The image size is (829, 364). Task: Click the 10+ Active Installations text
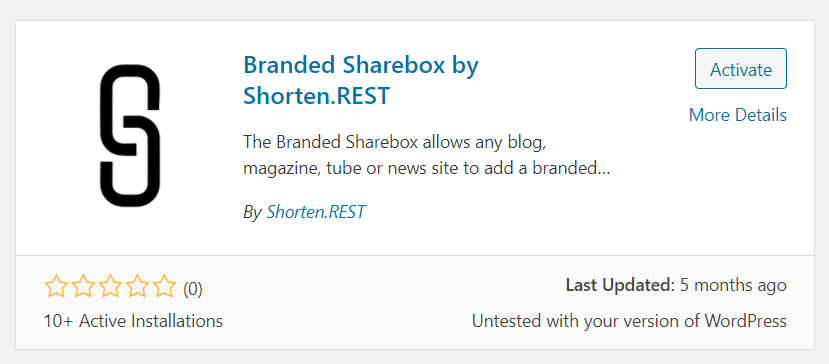[133, 321]
